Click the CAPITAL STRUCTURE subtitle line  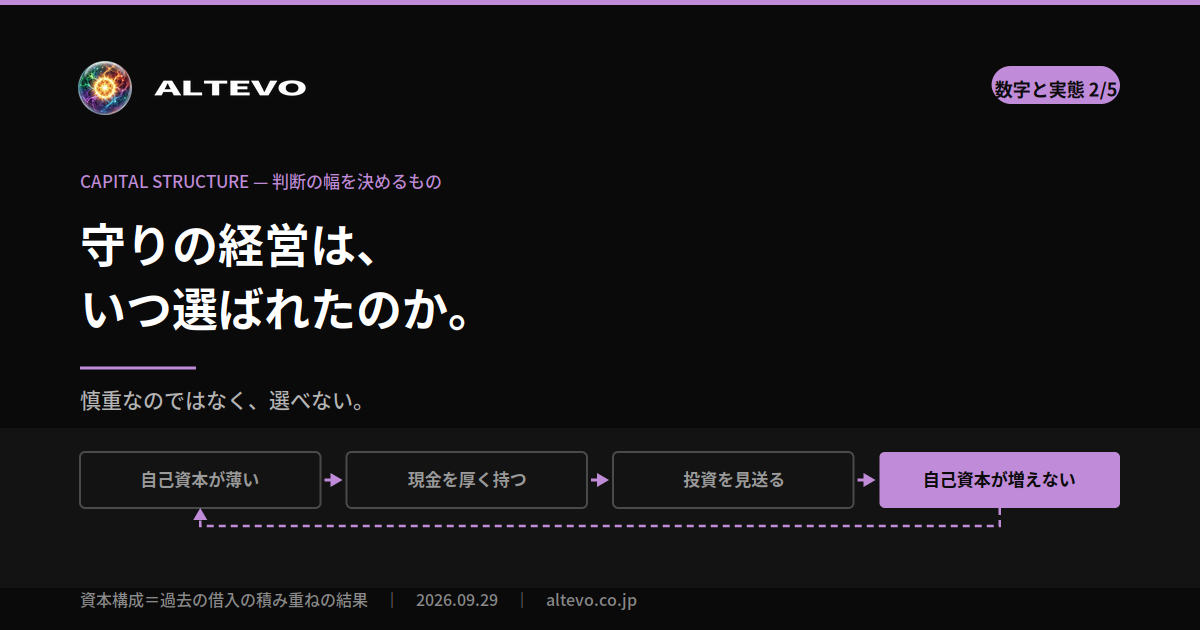pyautogui.click(x=261, y=182)
